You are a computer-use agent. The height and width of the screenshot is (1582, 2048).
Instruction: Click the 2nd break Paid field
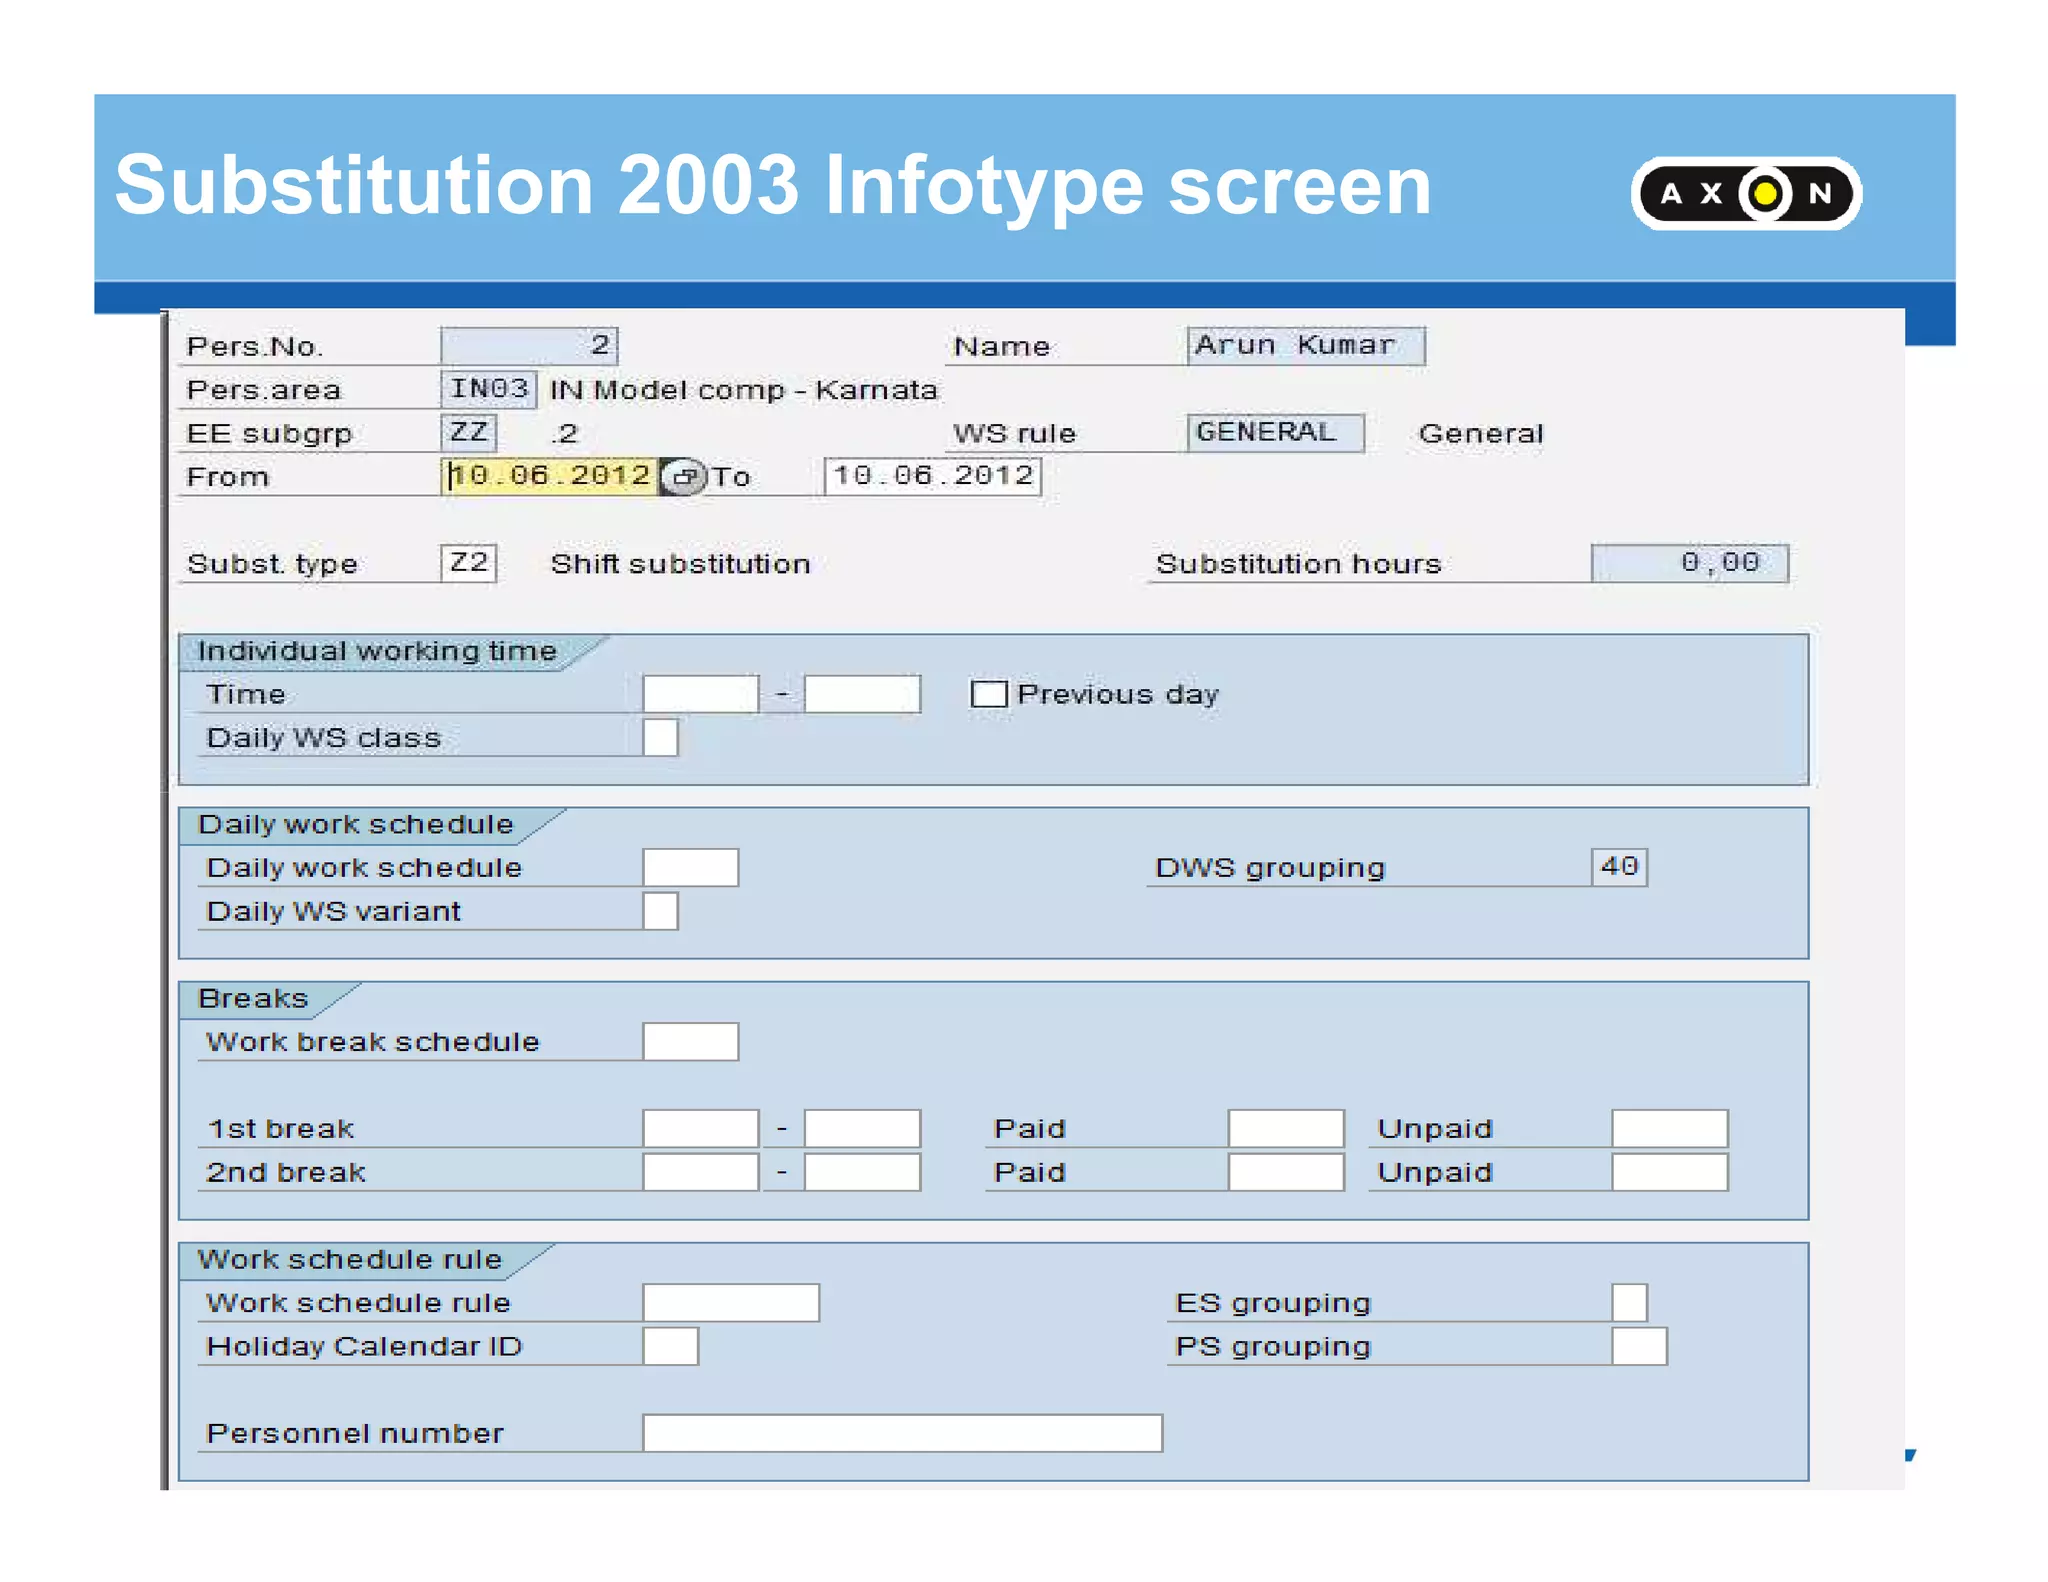1286,1172
